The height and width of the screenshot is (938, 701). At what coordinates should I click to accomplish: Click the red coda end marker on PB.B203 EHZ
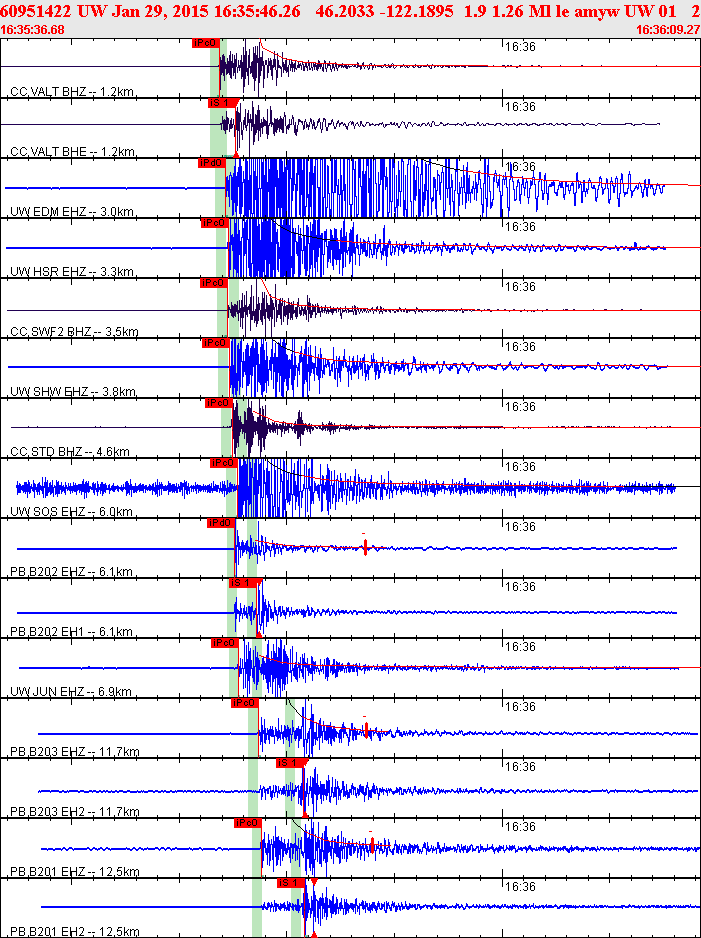click(367, 730)
